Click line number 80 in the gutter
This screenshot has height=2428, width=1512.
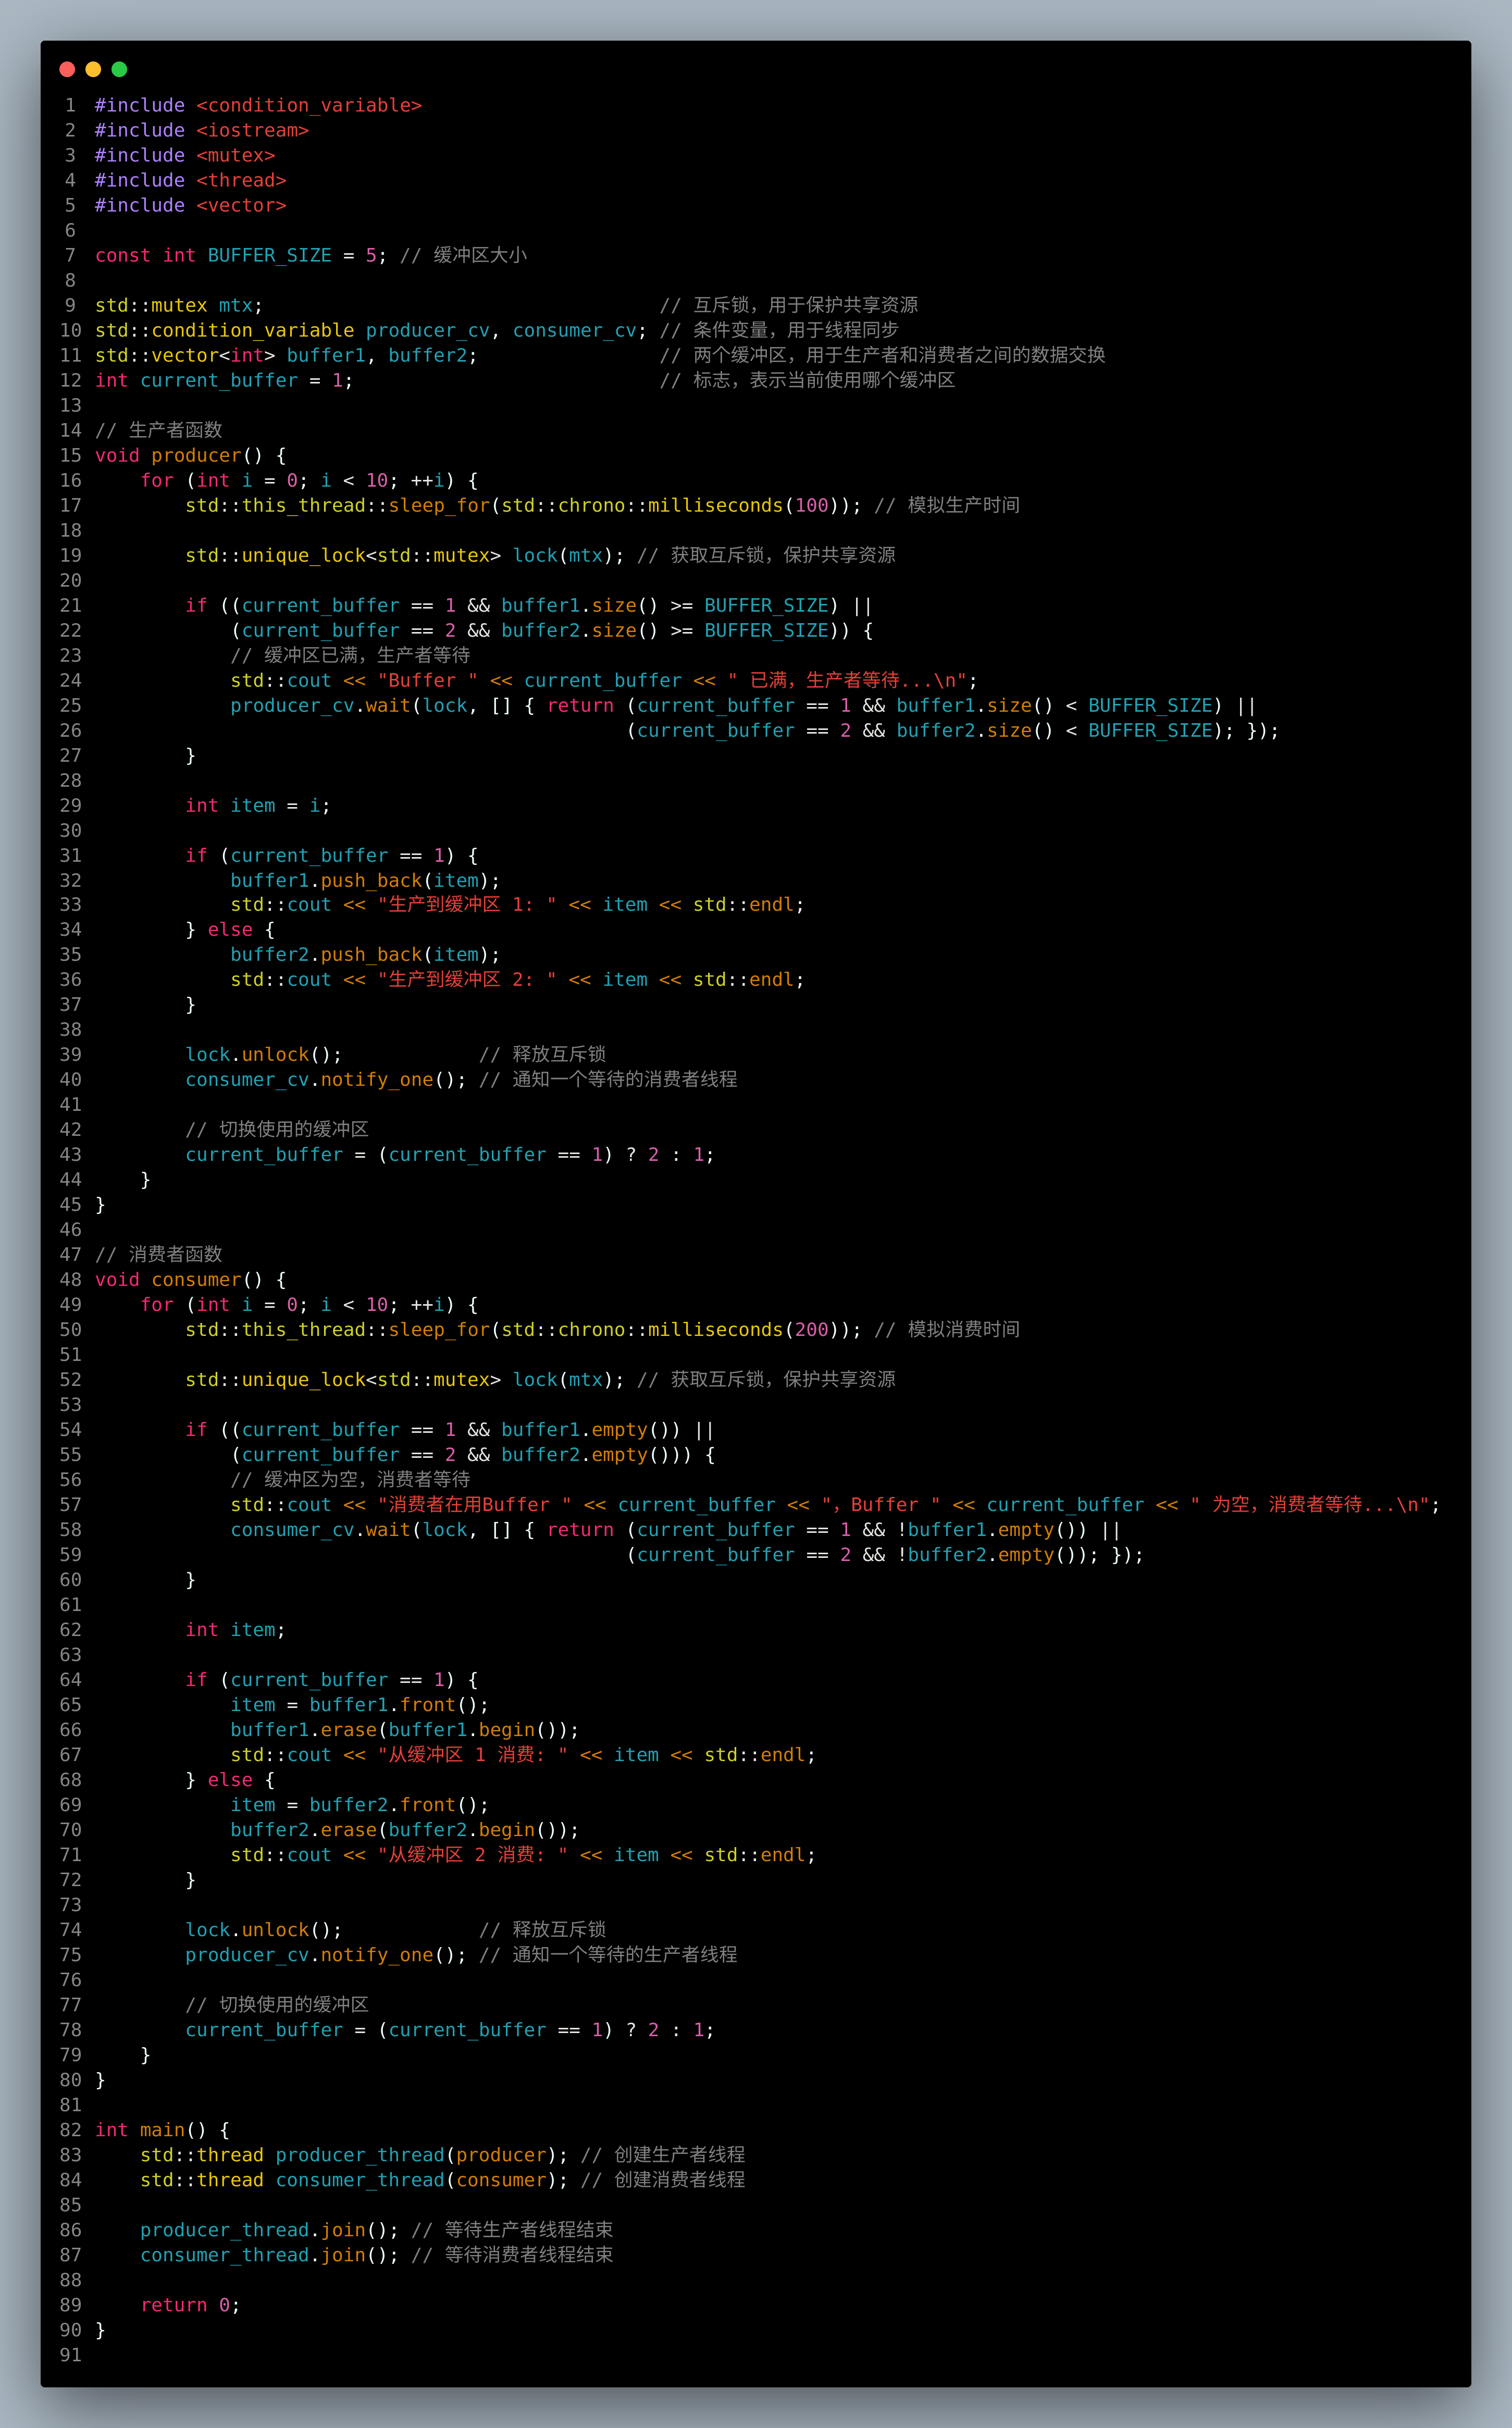(70, 2079)
